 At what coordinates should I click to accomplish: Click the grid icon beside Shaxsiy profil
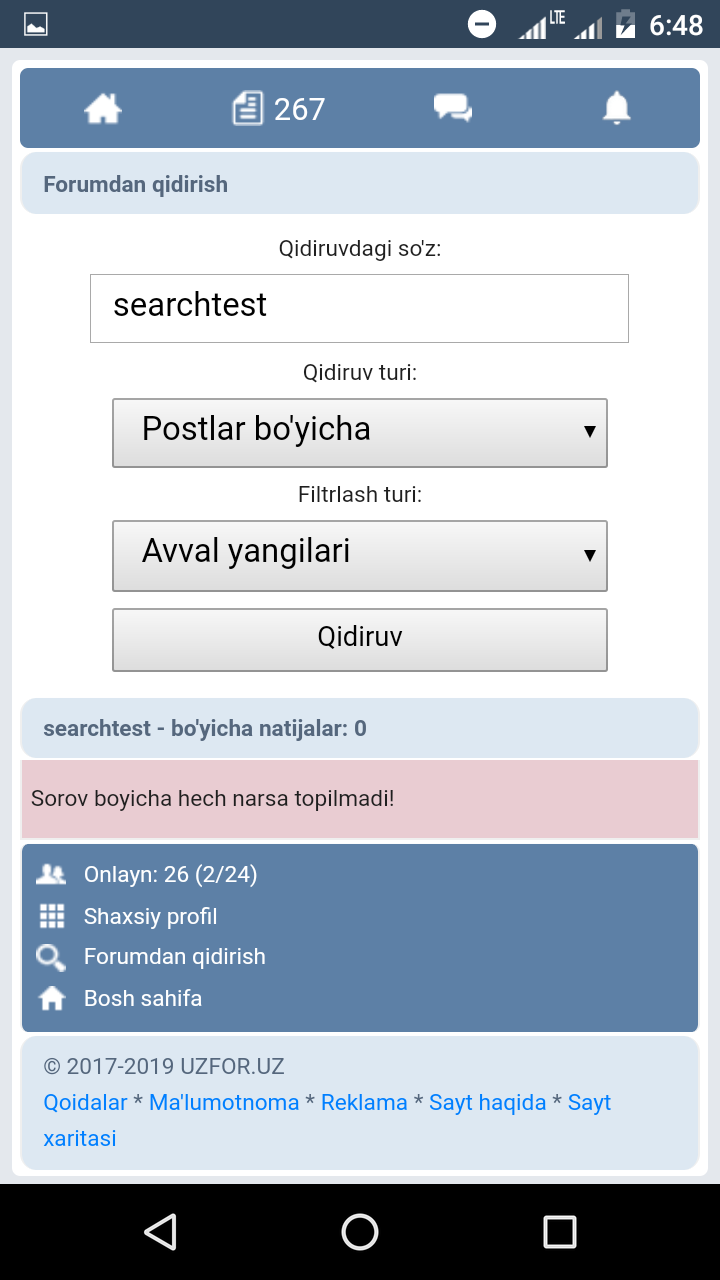click(51, 916)
